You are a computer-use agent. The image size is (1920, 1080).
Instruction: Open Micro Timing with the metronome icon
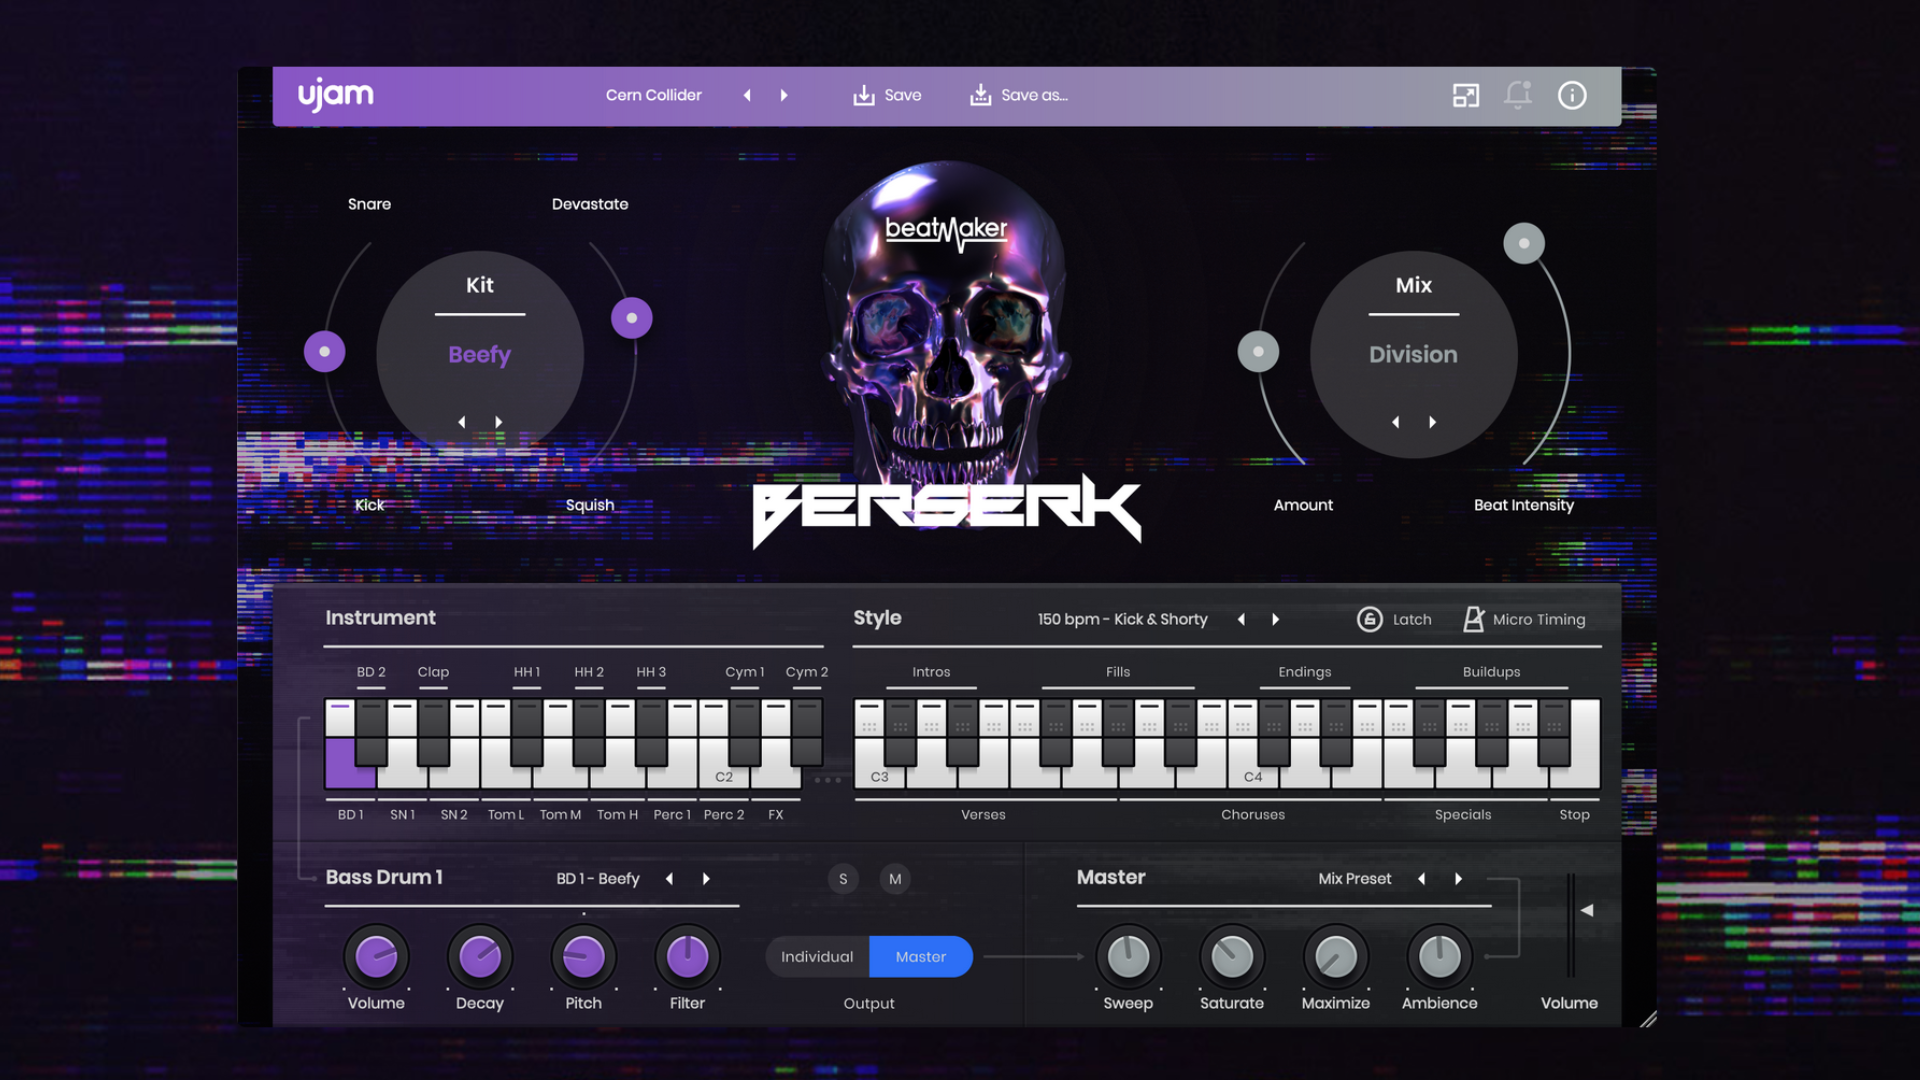[1473, 619]
